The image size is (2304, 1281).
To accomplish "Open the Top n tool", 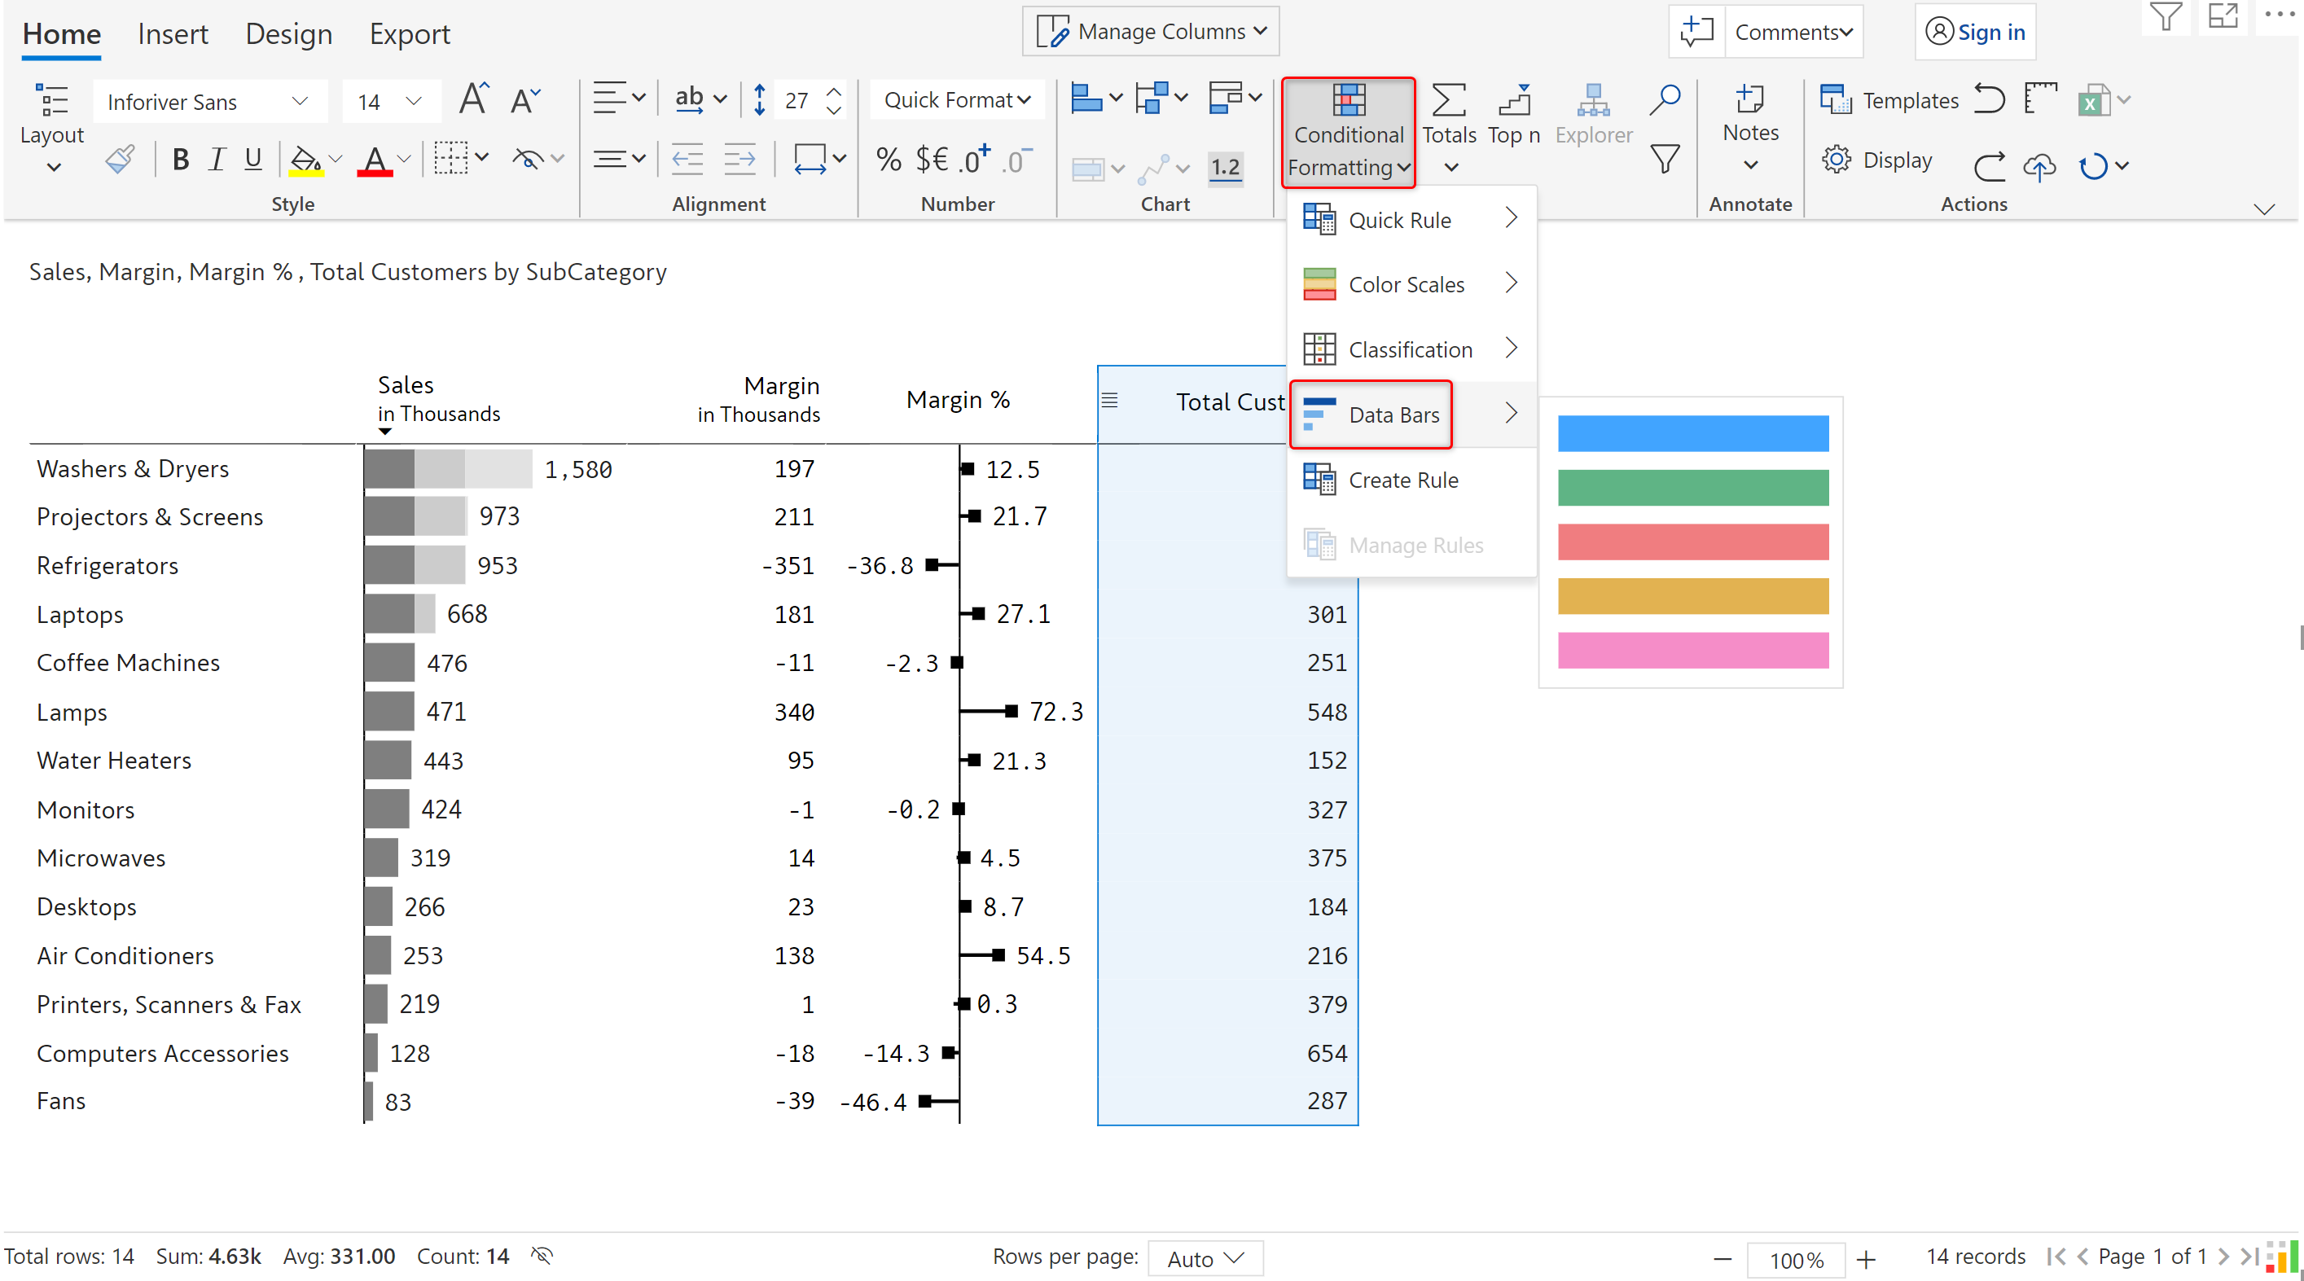I will [1514, 102].
